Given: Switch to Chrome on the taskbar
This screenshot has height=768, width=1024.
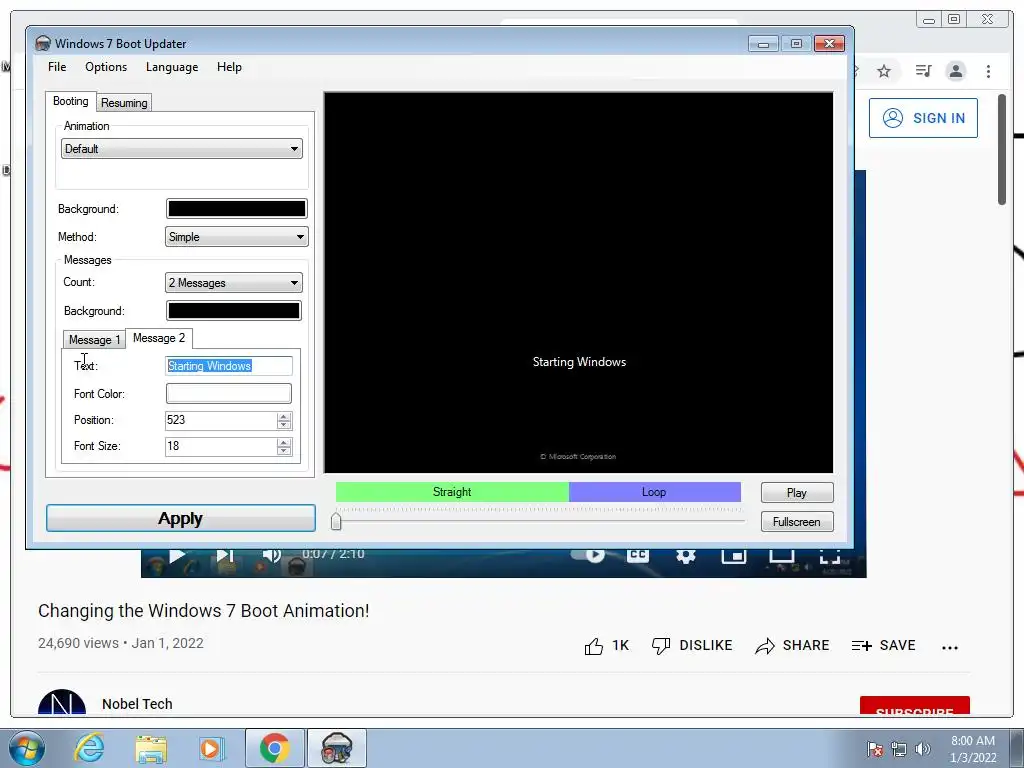Looking at the screenshot, I should coord(274,748).
